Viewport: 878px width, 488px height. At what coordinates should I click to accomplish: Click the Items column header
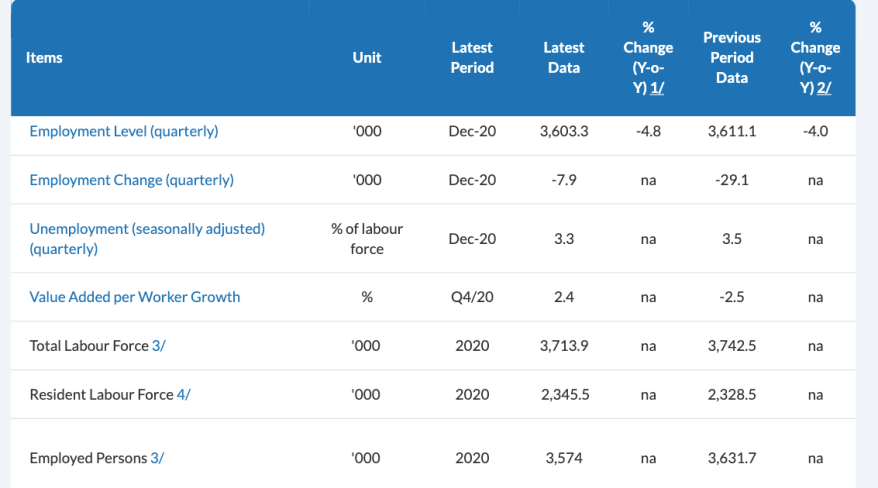(x=46, y=58)
